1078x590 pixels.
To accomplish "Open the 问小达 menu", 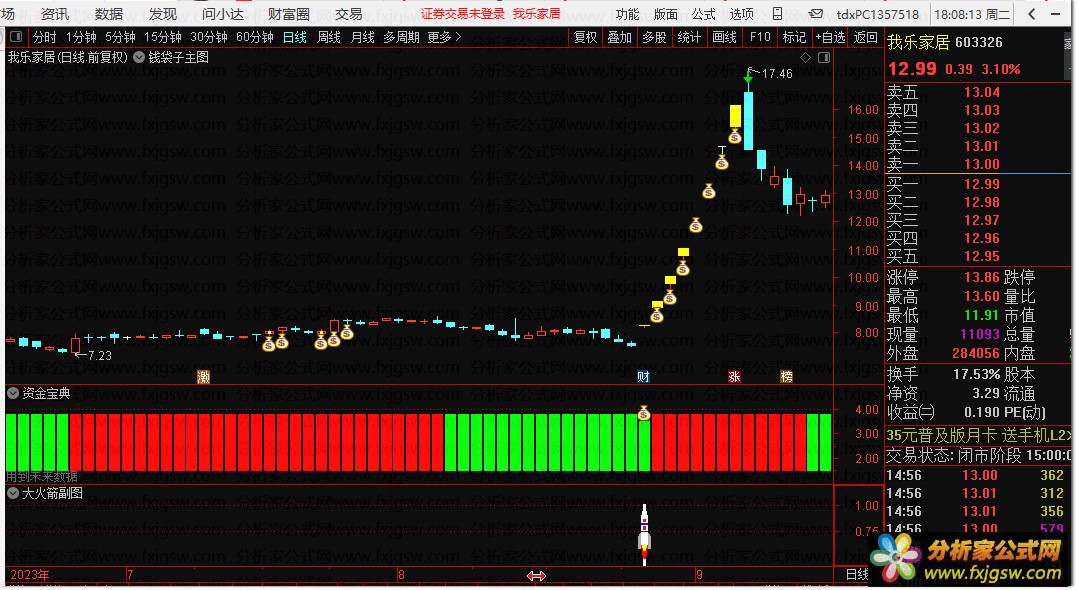I will 223,14.
